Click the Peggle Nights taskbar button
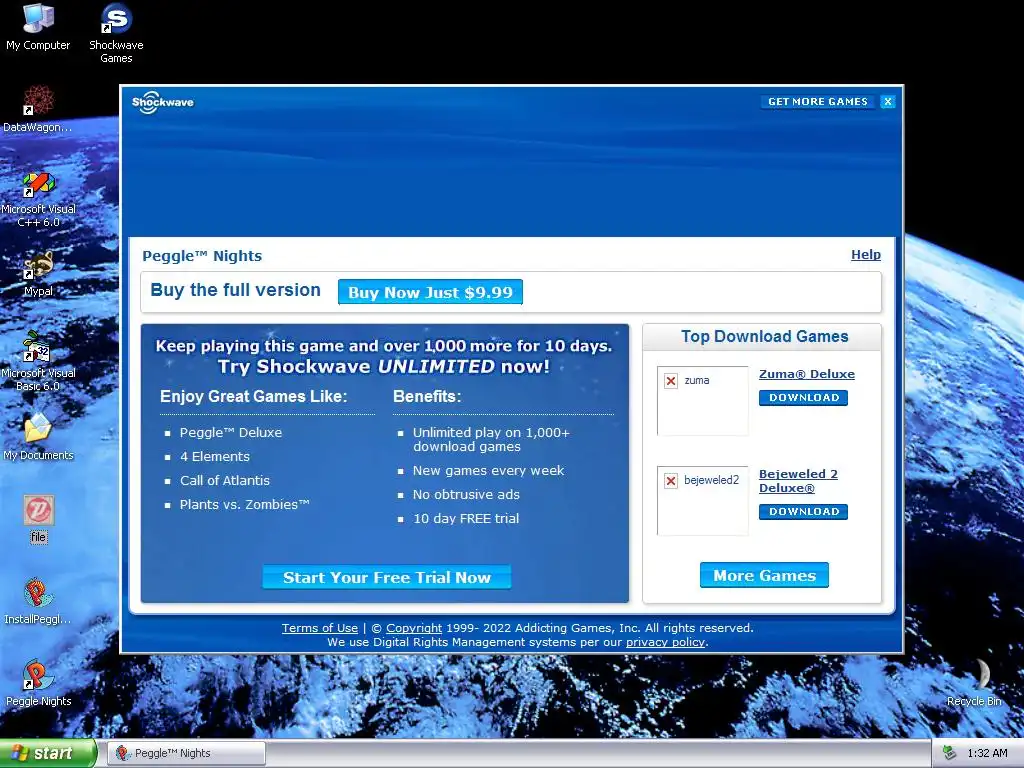 point(186,753)
